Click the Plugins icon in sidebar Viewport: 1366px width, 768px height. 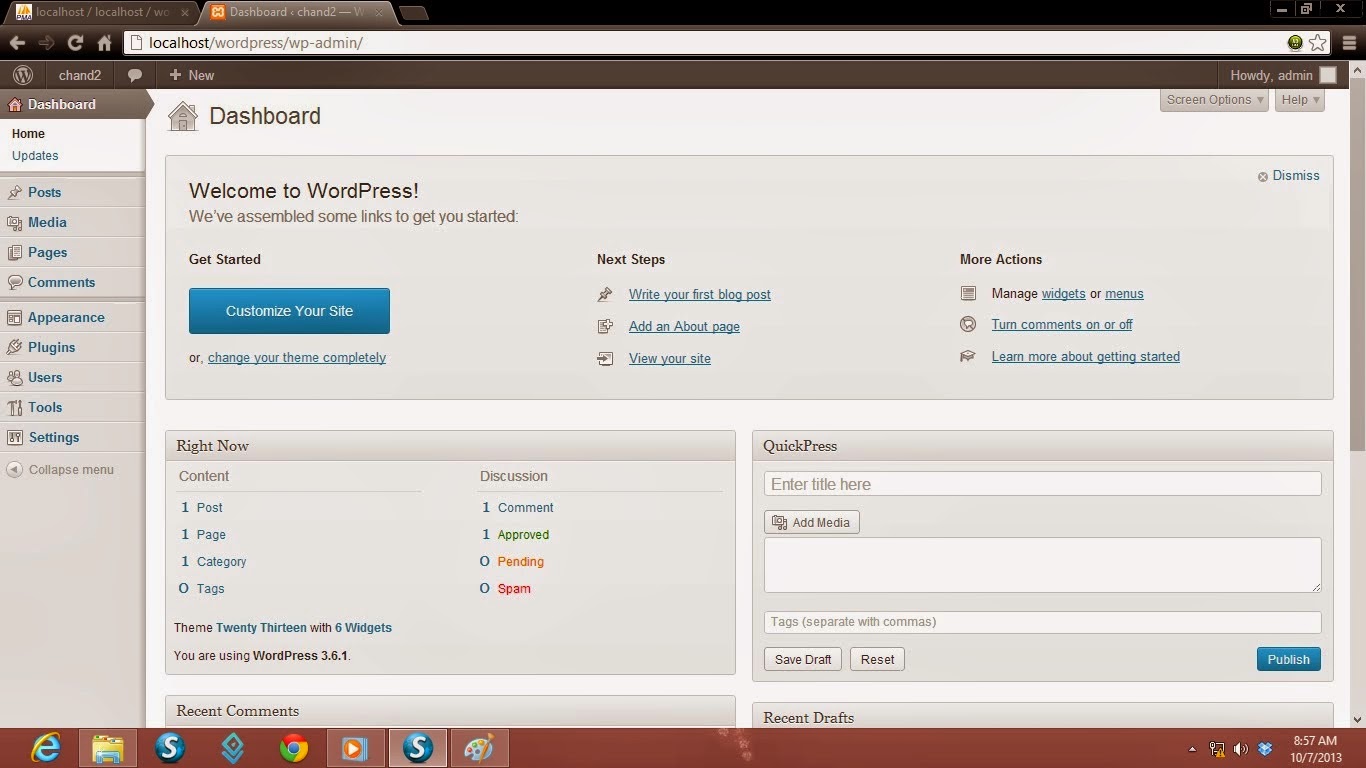pyautogui.click(x=14, y=347)
